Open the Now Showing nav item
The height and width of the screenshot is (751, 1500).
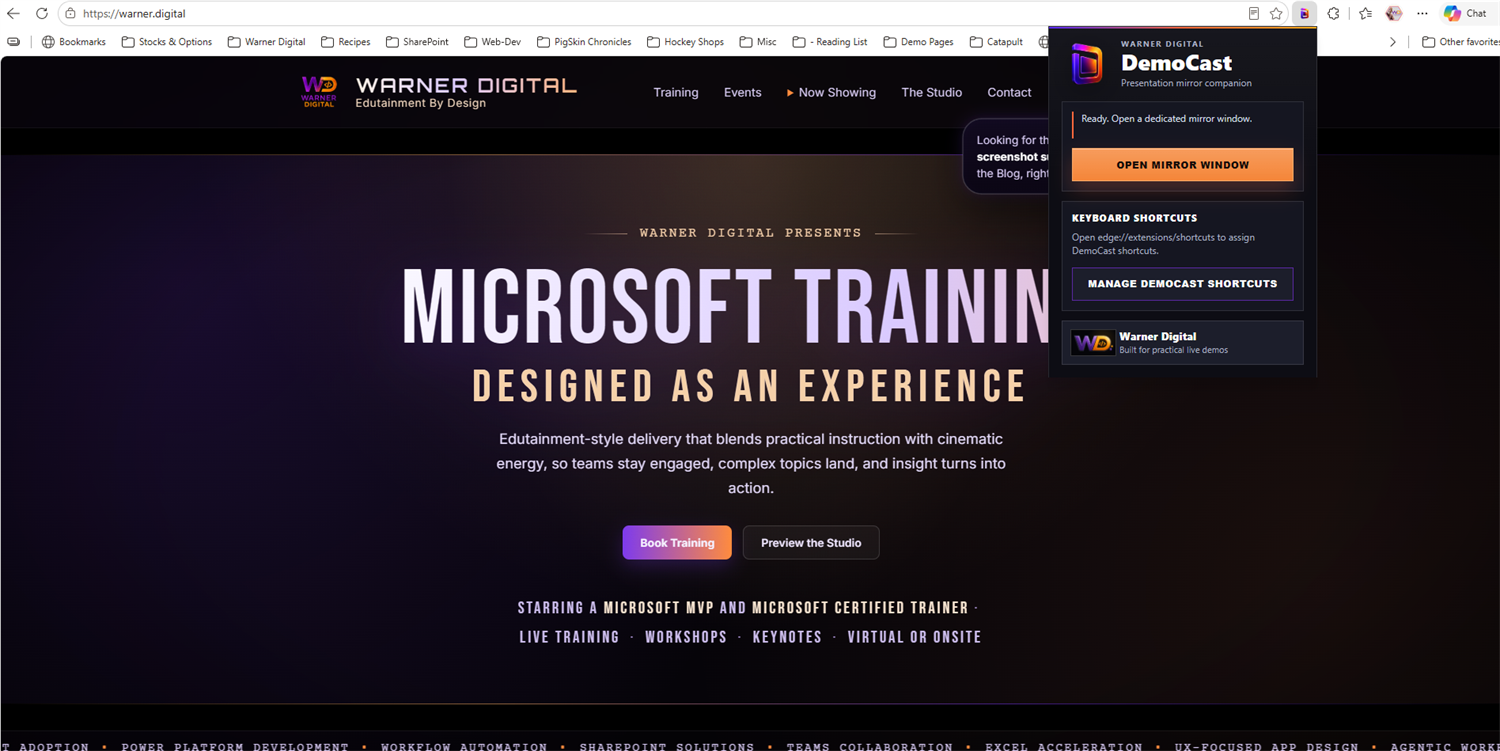pyautogui.click(x=831, y=92)
